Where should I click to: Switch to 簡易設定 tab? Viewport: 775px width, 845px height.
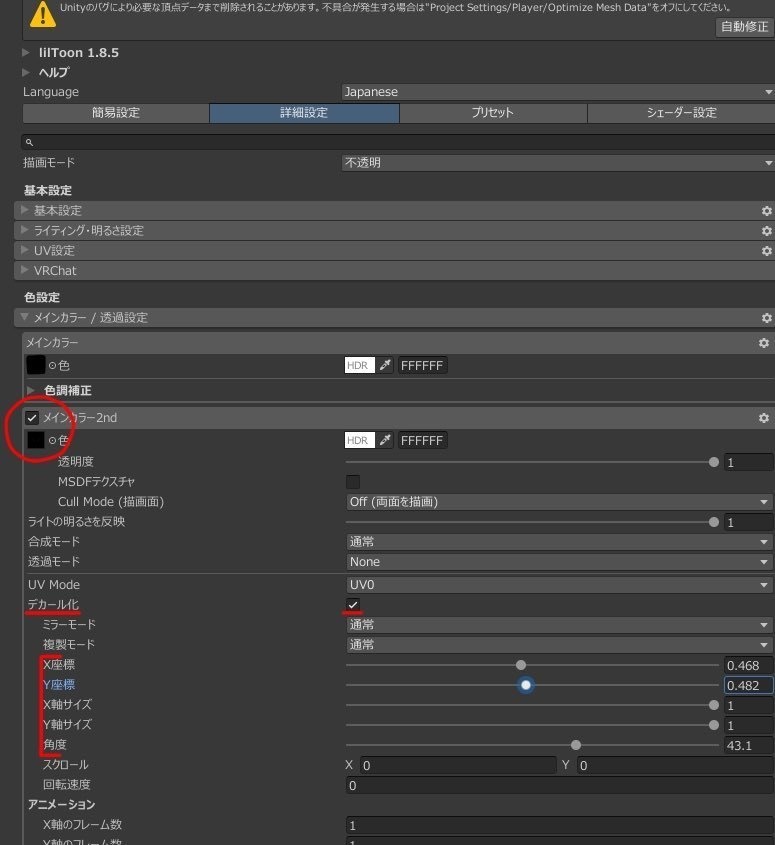coord(116,113)
